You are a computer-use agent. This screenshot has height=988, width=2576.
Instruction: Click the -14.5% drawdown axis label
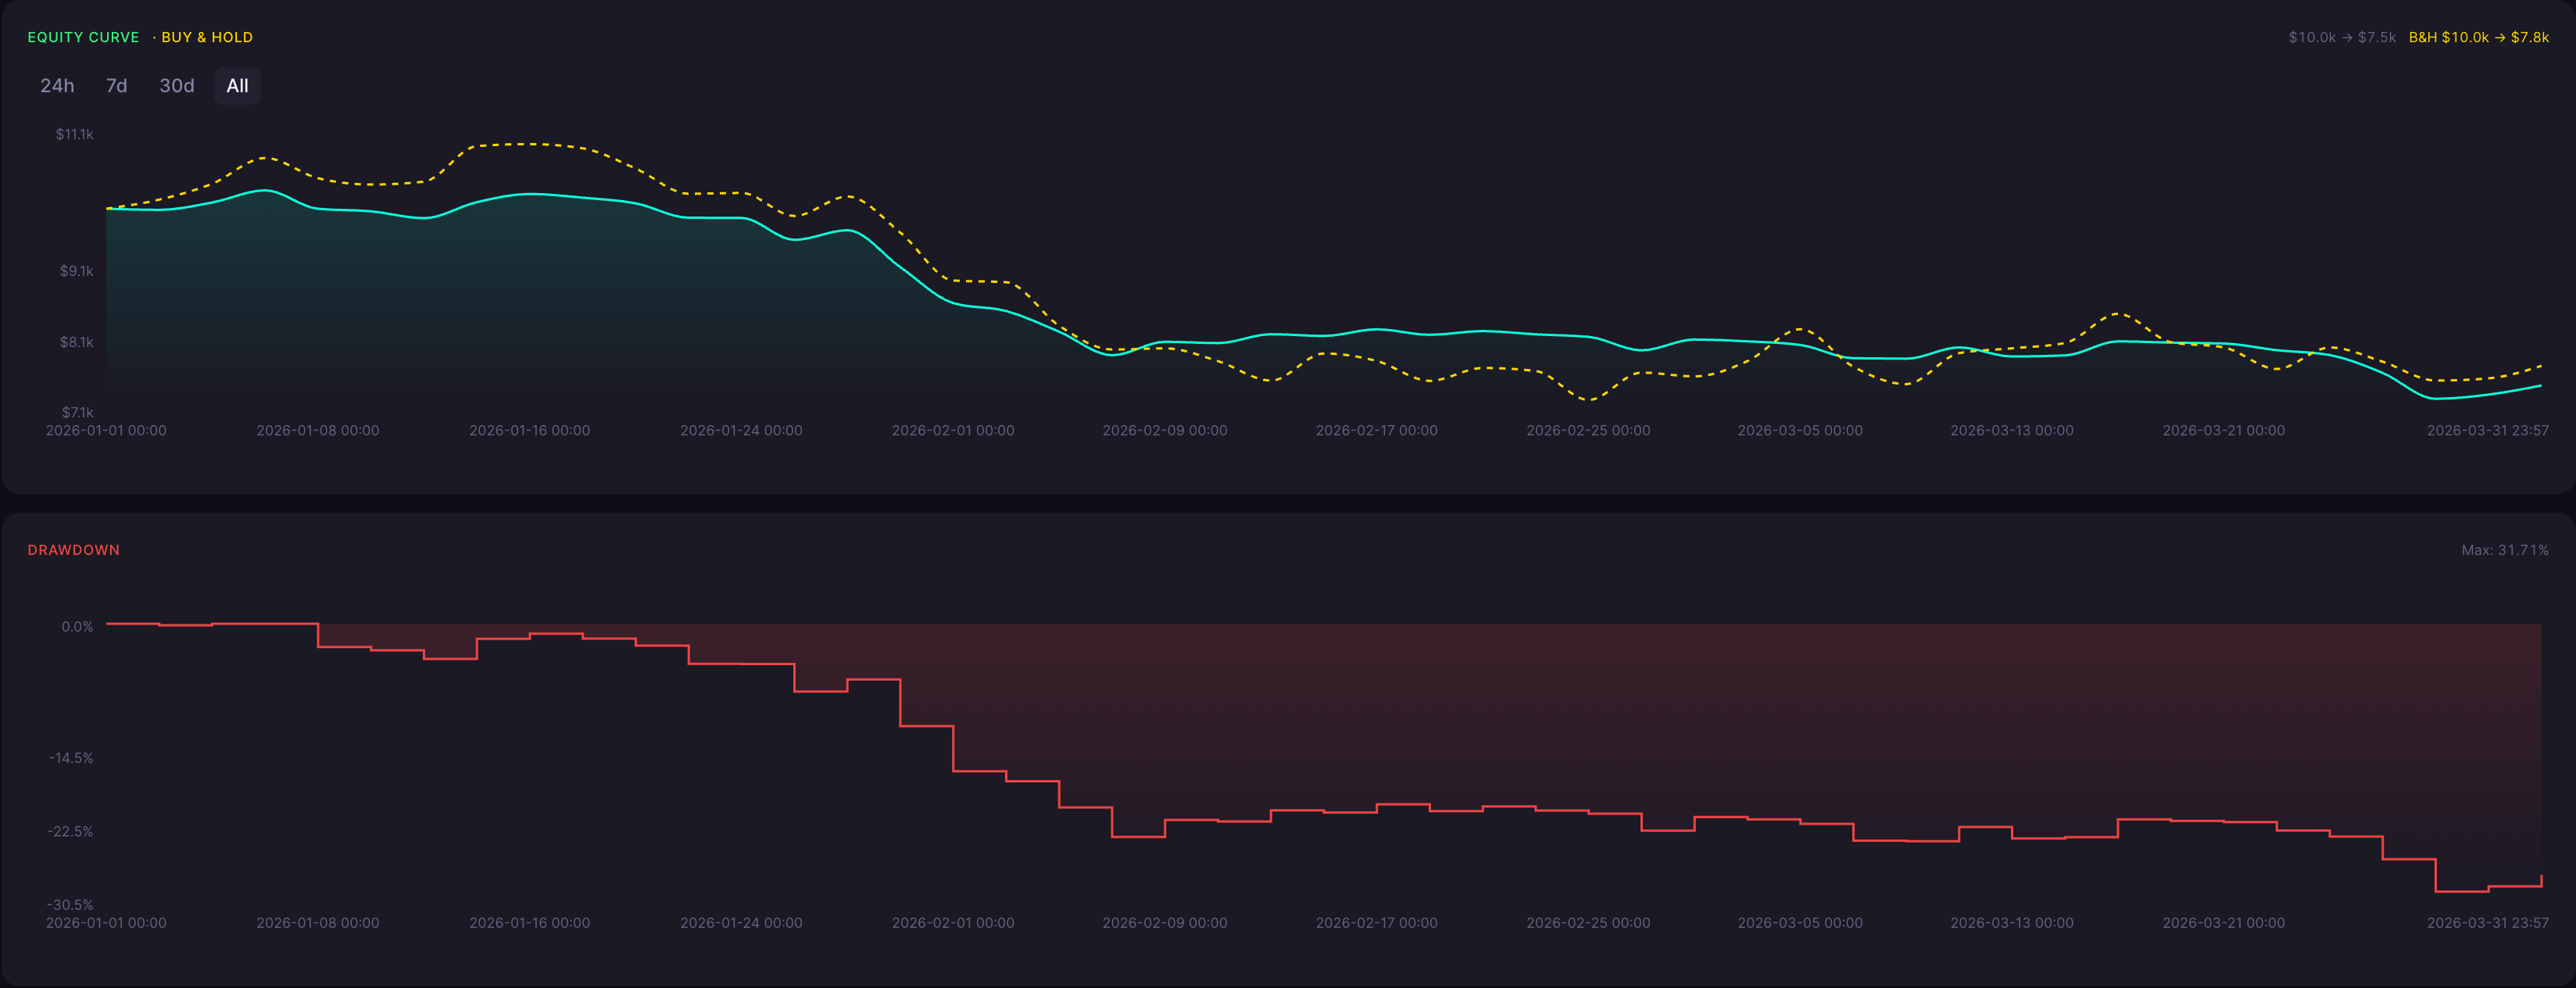click(x=71, y=758)
